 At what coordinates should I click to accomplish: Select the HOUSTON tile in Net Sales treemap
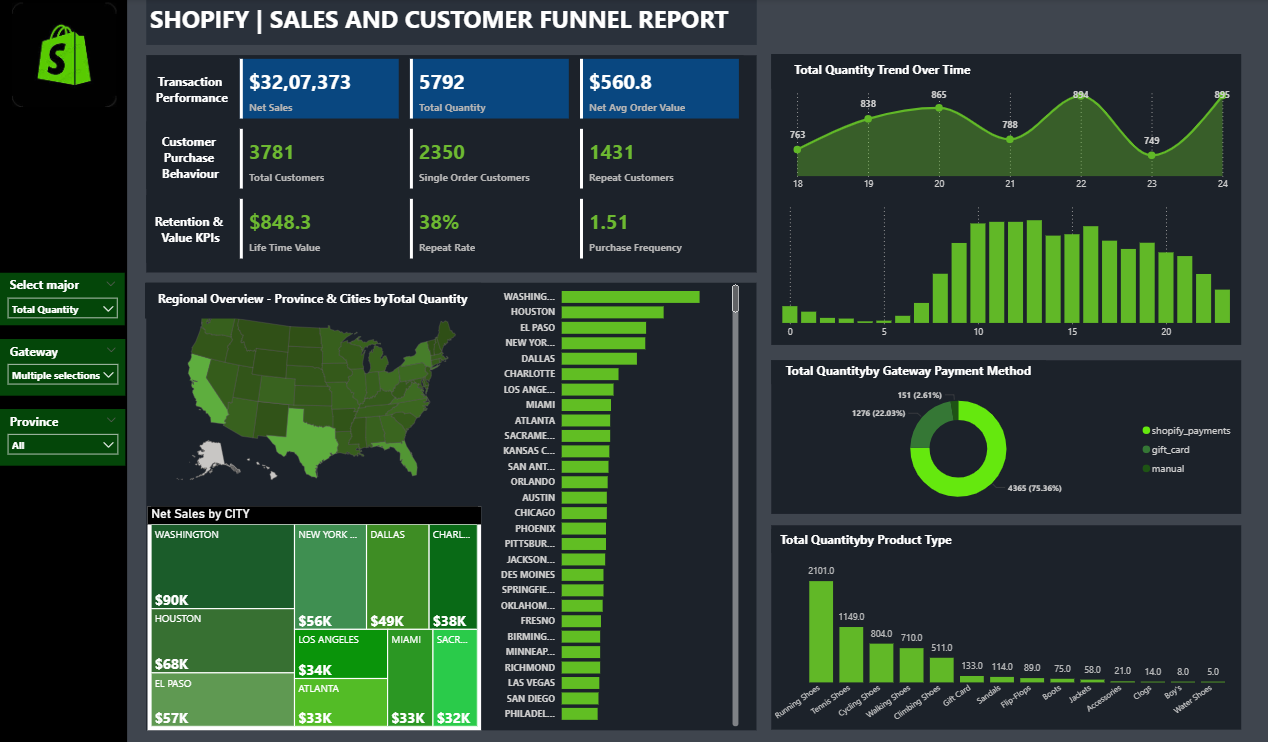(221, 640)
